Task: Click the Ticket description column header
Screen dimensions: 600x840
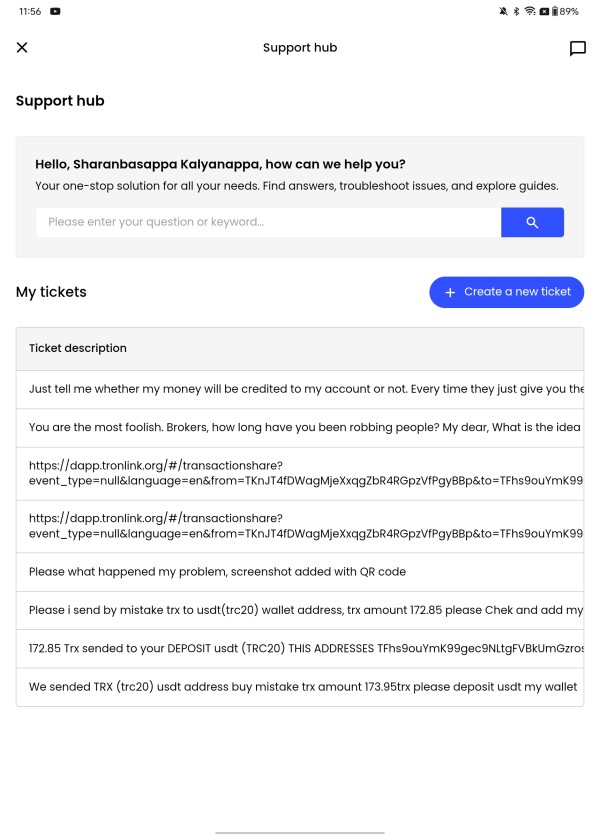Action: point(78,348)
